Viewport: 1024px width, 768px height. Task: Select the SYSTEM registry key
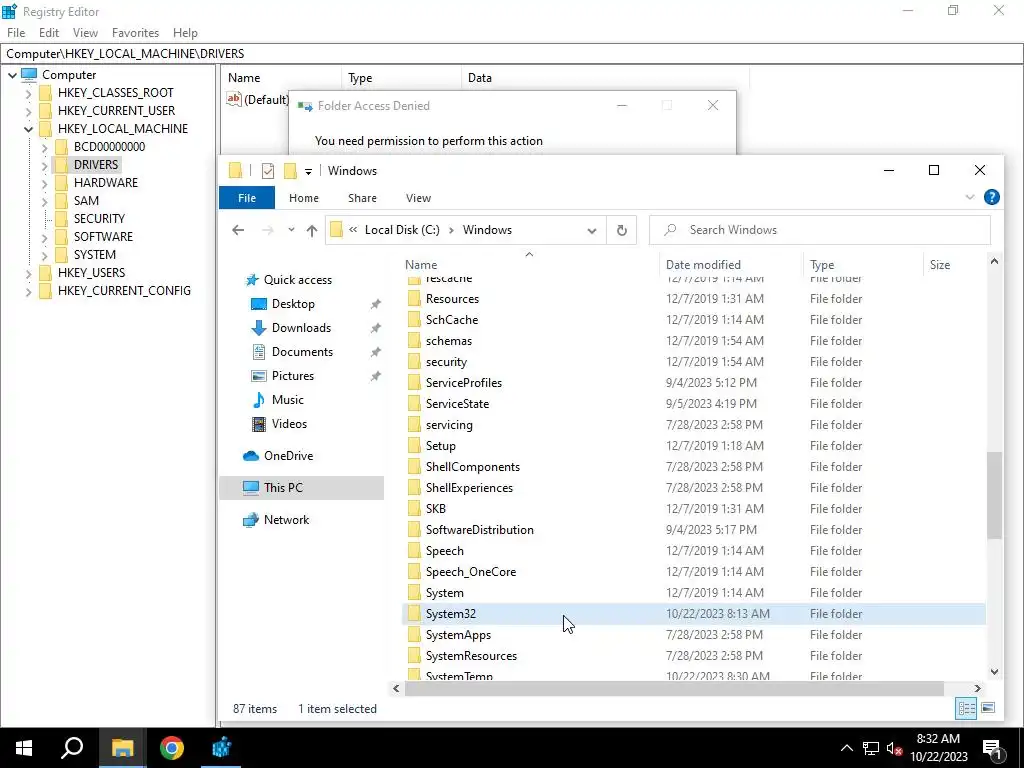pos(95,255)
